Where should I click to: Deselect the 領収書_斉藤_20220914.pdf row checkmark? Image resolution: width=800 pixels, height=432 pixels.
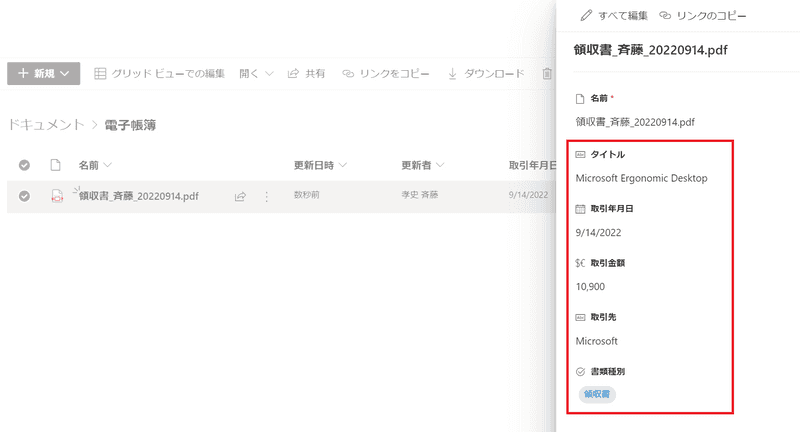pyautogui.click(x=24, y=197)
